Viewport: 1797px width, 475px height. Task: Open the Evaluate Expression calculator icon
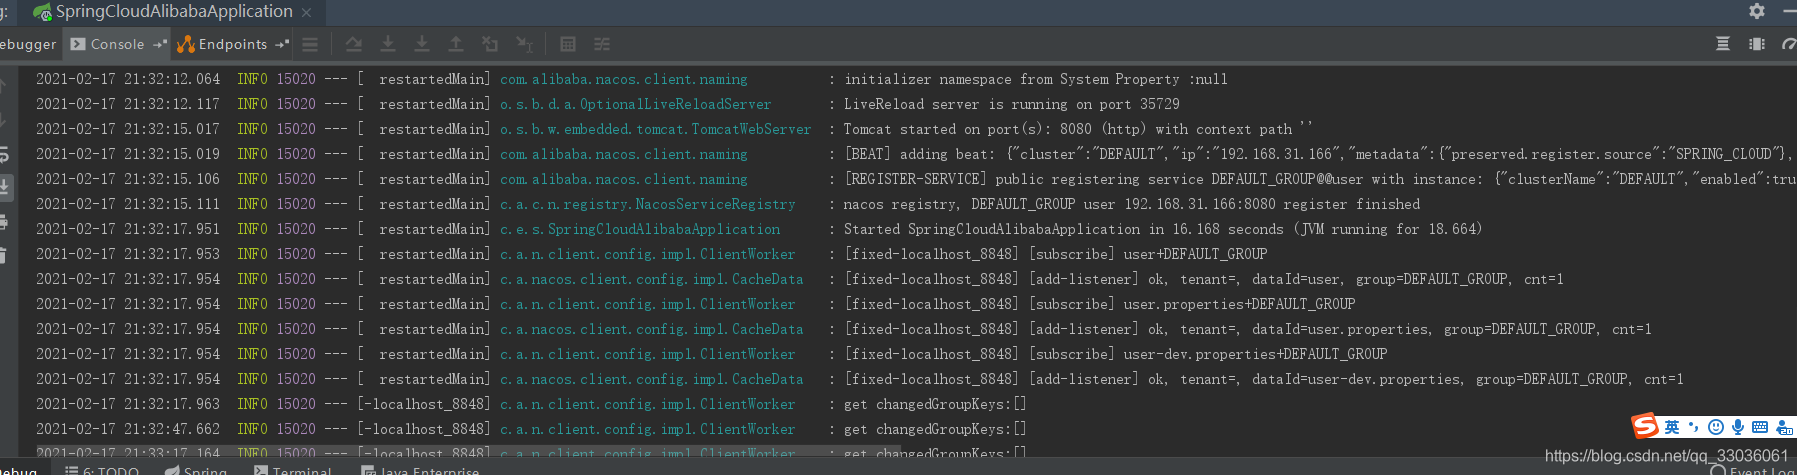pos(568,44)
